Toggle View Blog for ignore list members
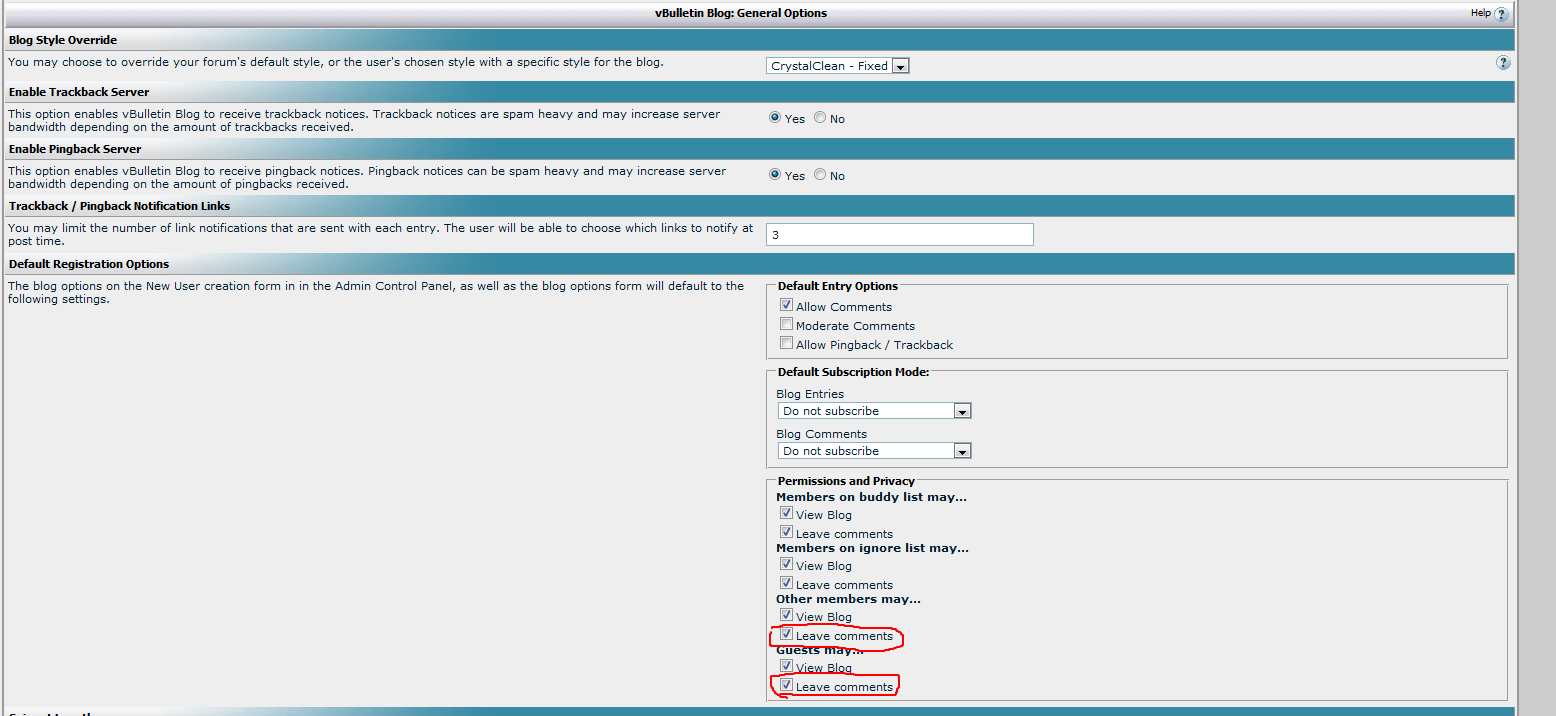This screenshot has height=716, width=1556. [786, 564]
